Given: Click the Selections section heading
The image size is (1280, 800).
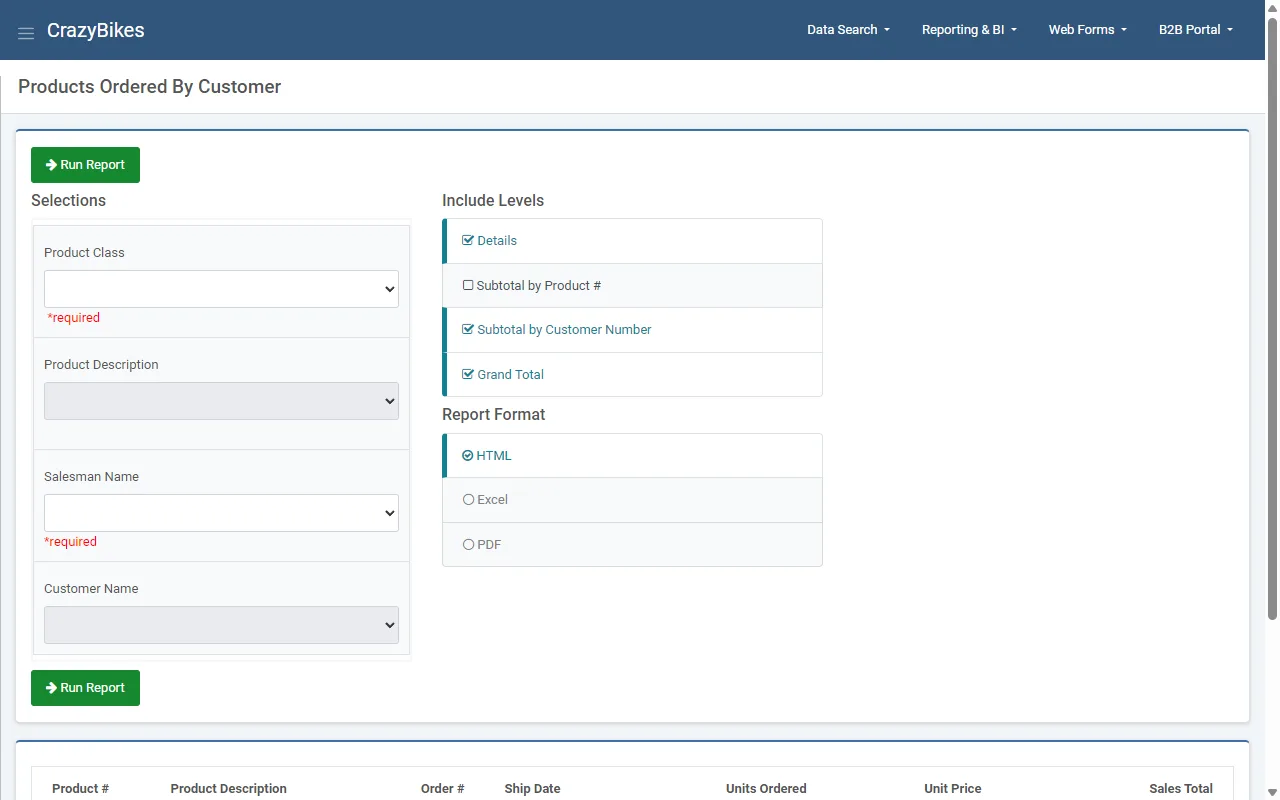Looking at the screenshot, I should pyautogui.click(x=68, y=201).
